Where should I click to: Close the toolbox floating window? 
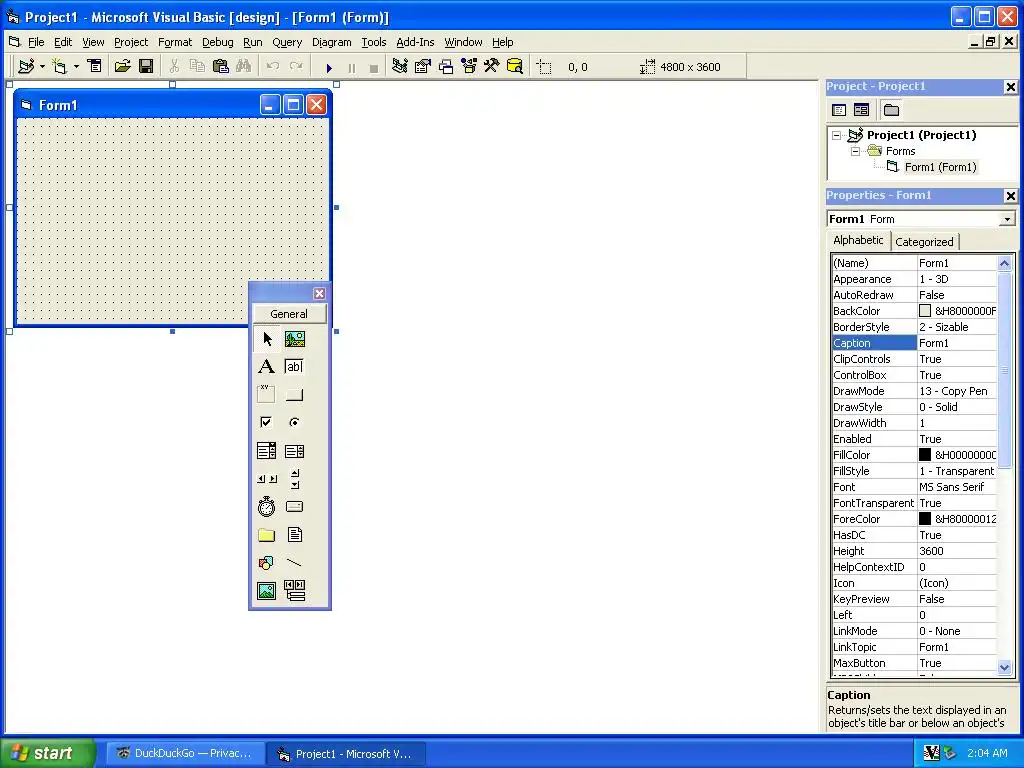point(319,293)
